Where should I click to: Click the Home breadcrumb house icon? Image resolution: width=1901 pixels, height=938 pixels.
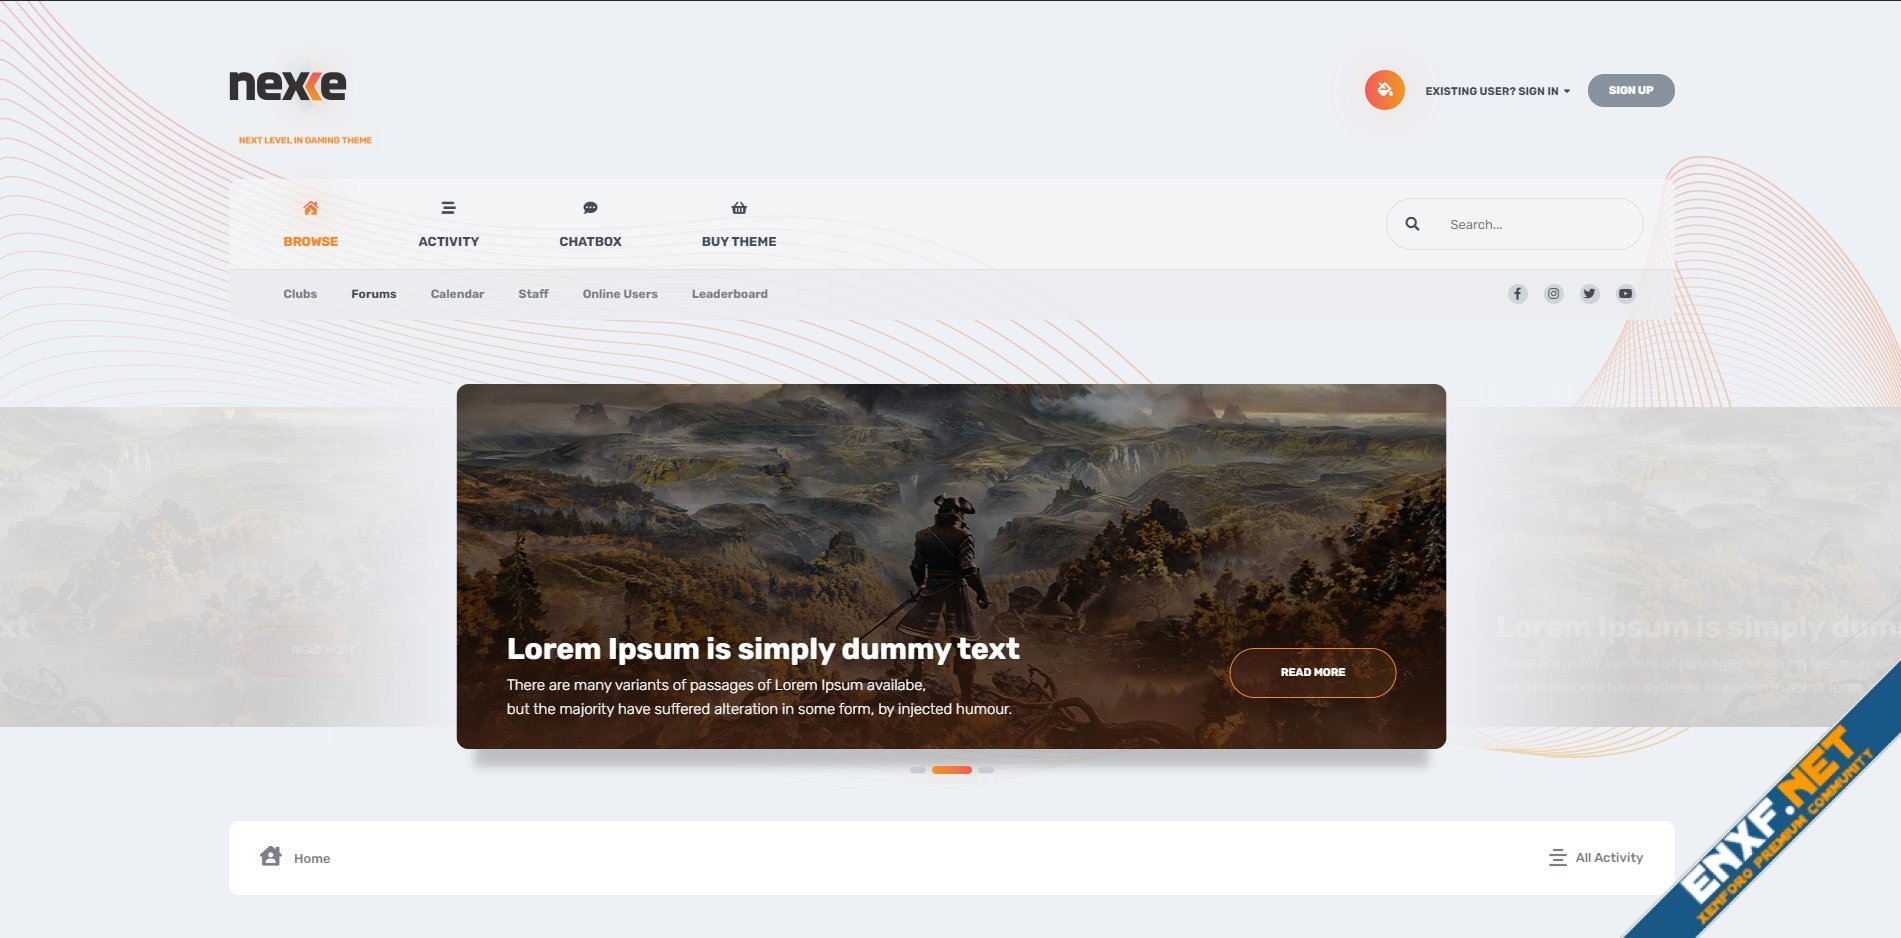[270, 856]
